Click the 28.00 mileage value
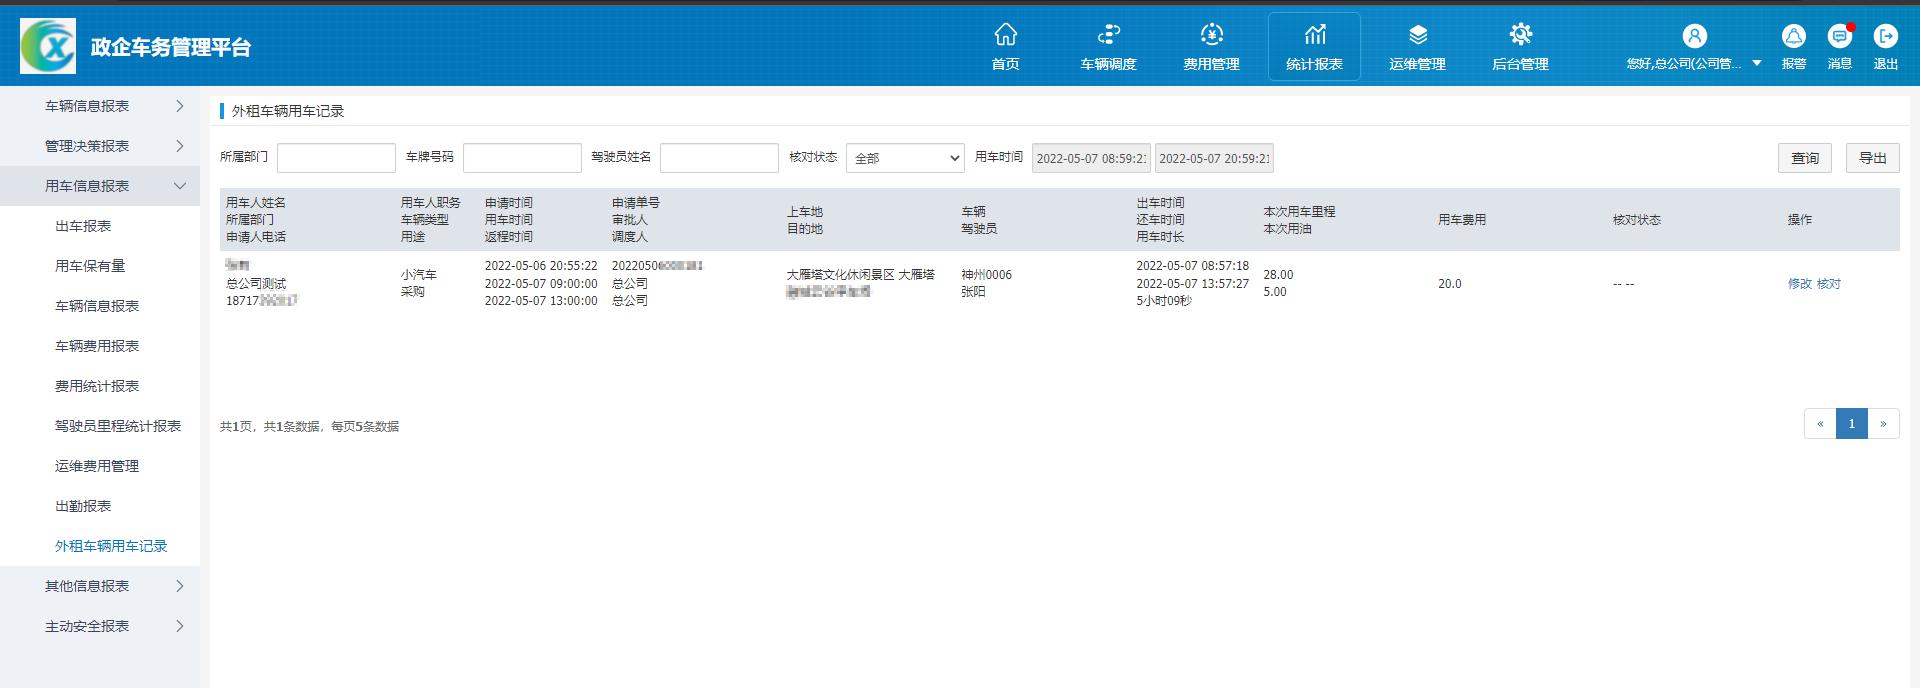The height and width of the screenshot is (688, 1920). click(1278, 275)
